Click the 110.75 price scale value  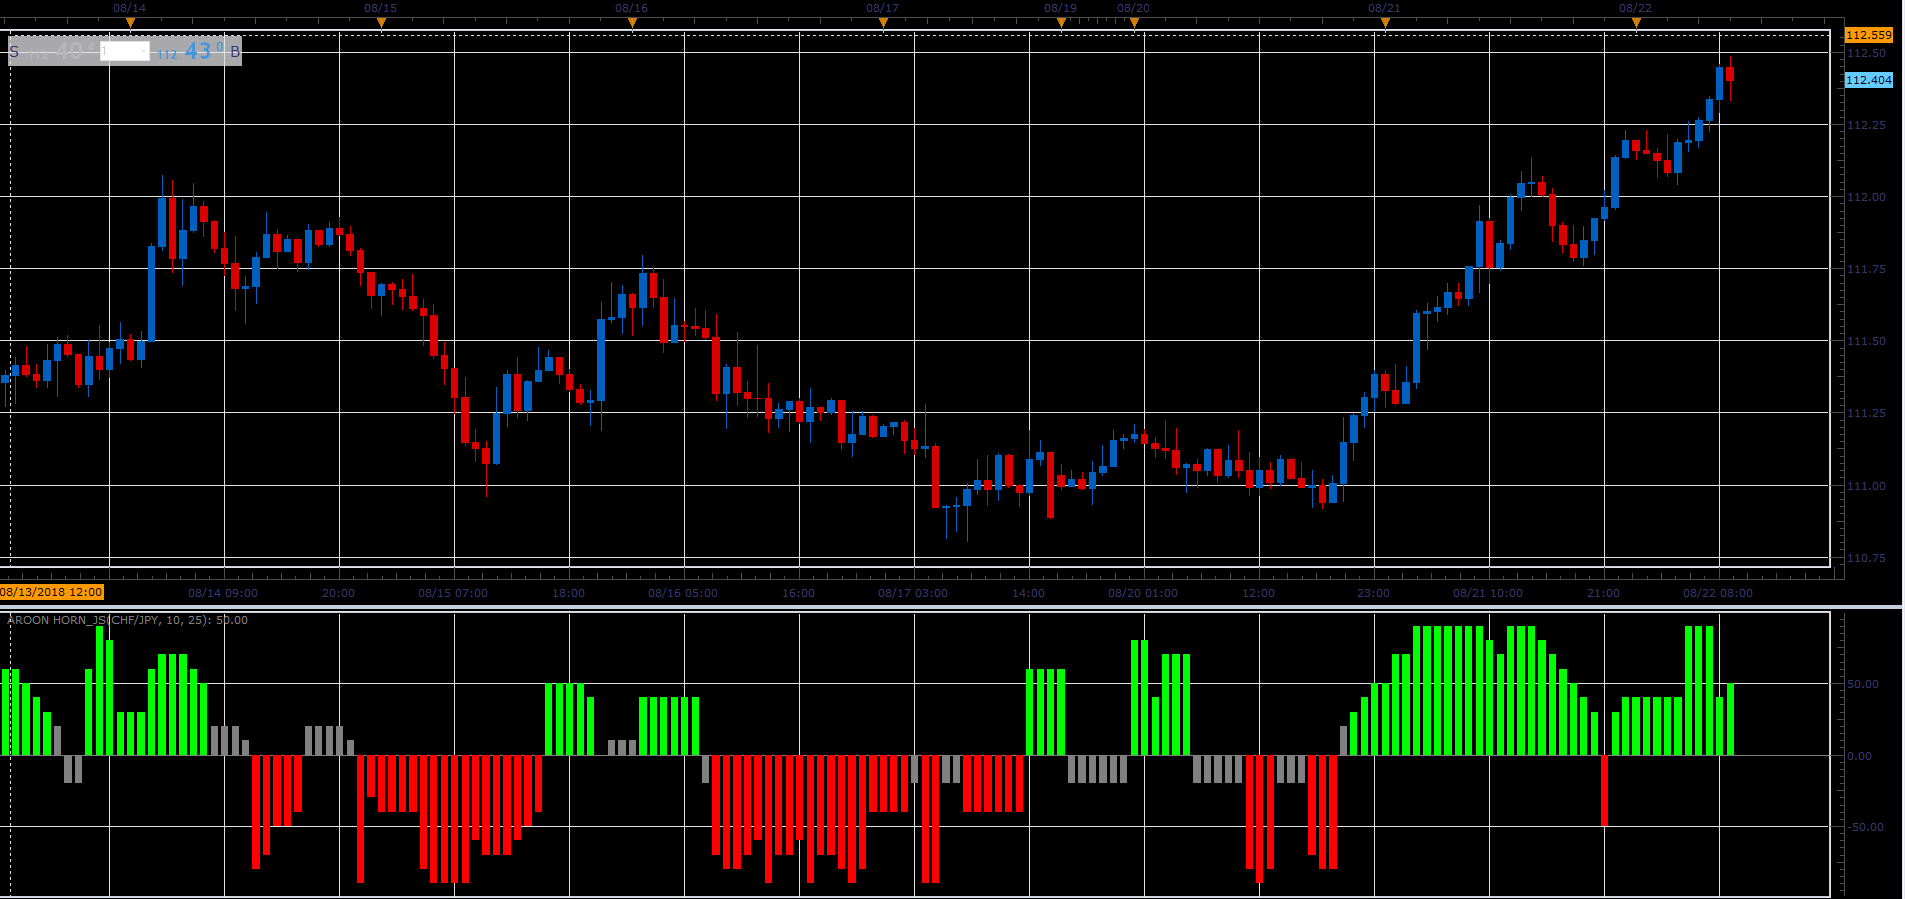click(1866, 558)
